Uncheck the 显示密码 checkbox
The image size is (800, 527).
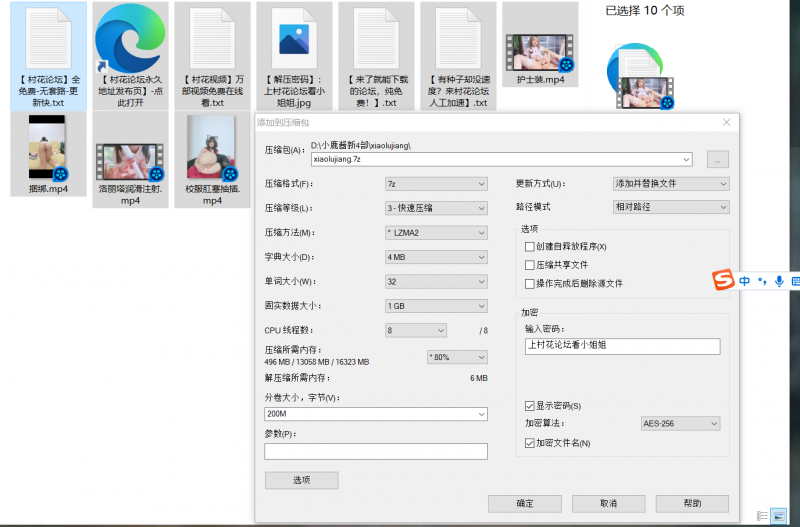530,405
